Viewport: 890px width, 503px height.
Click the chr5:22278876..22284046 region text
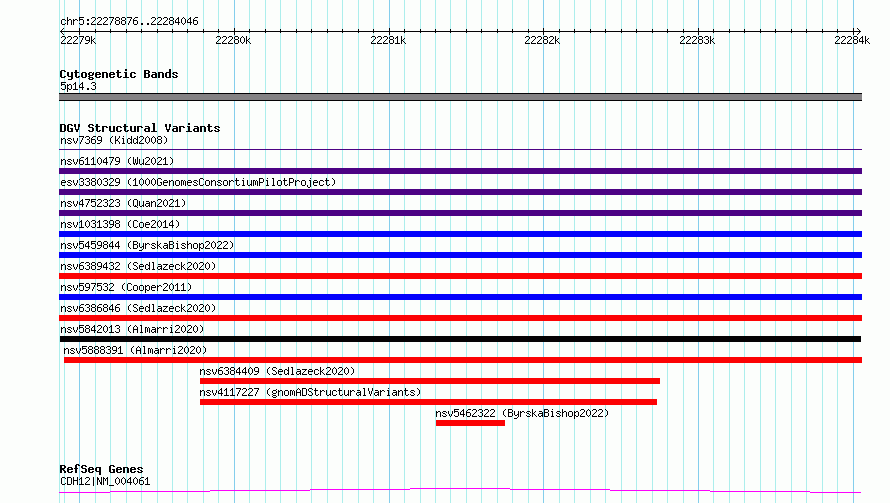tap(129, 22)
